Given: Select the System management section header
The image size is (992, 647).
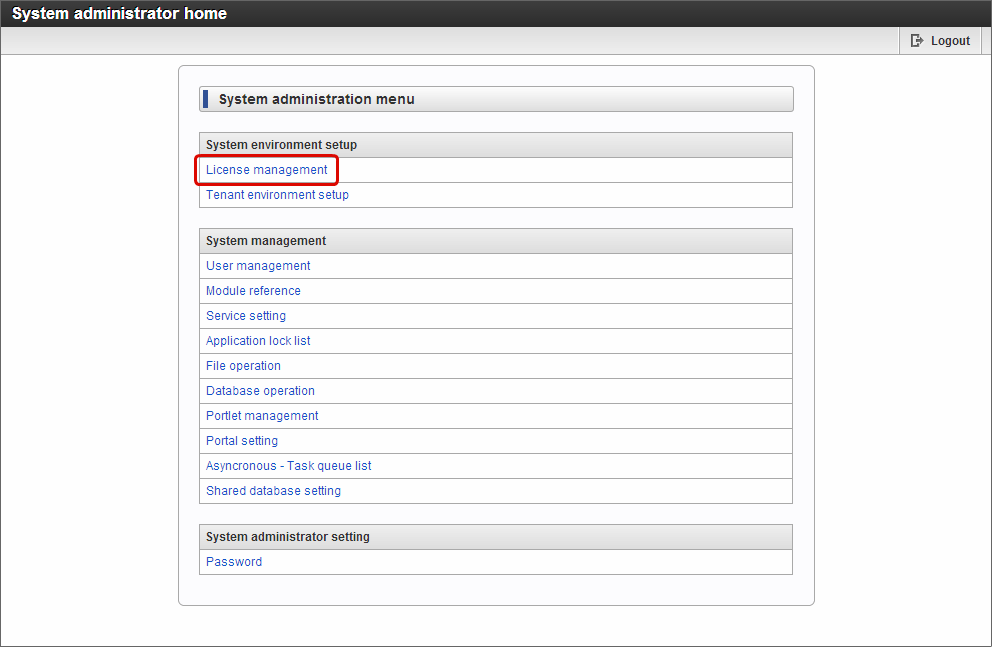Looking at the screenshot, I should pos(496,241).
